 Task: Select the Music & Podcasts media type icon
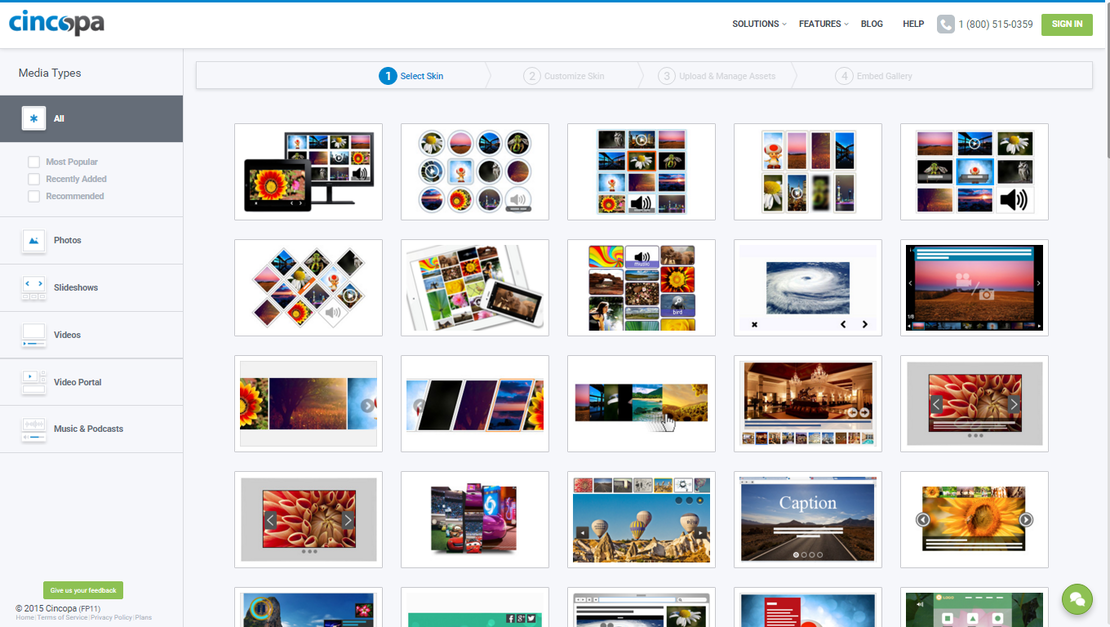pyautogui.click(x=33, y=429)
